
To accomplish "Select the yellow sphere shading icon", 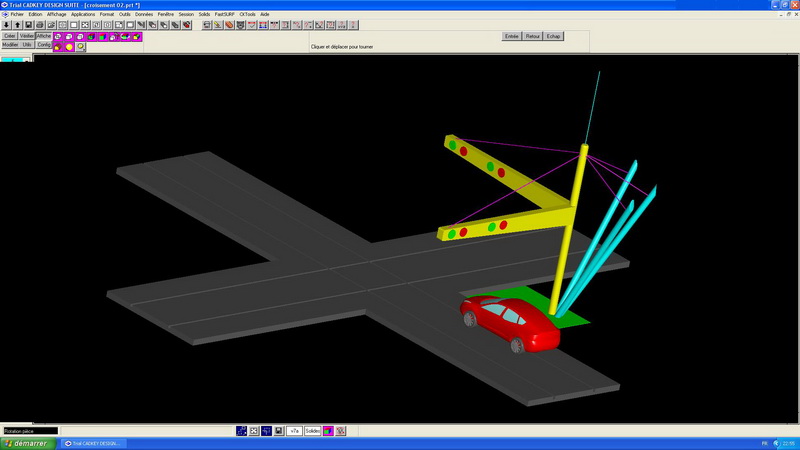I will point(69,47).
